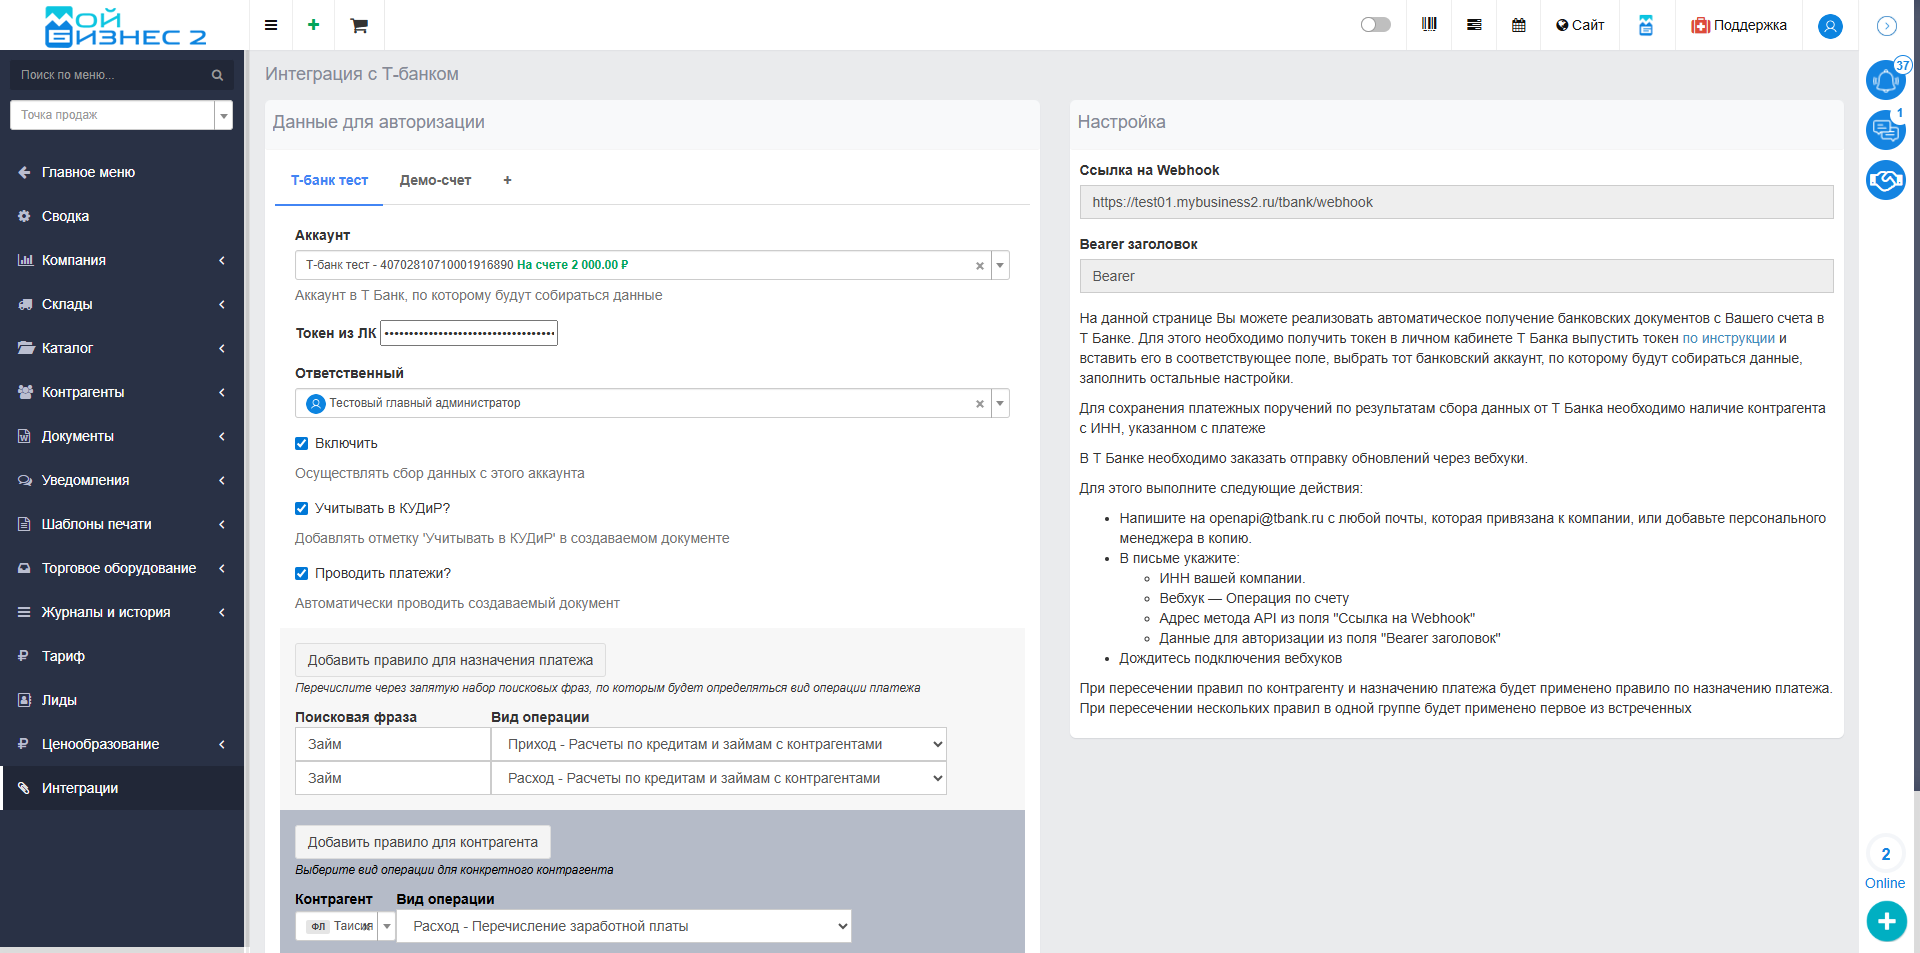
Task: Click the barcode icon in top toolbar
Action: pyautogui.click(x=1429, y=25)
